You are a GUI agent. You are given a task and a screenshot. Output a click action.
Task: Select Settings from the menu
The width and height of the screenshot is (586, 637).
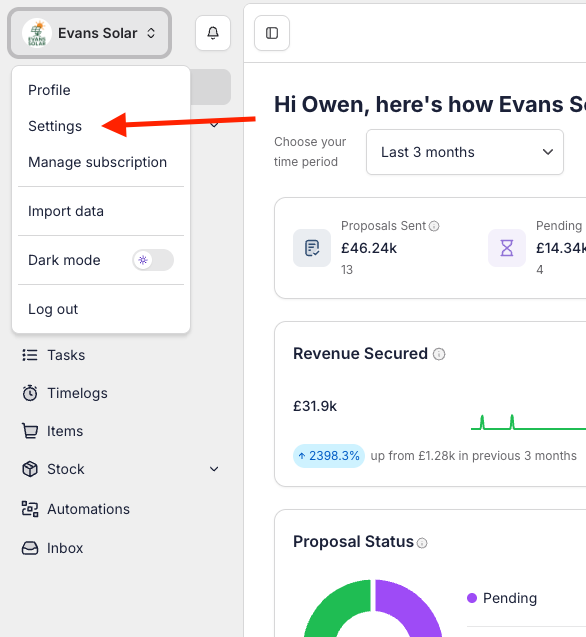click(x=55, y=126)
